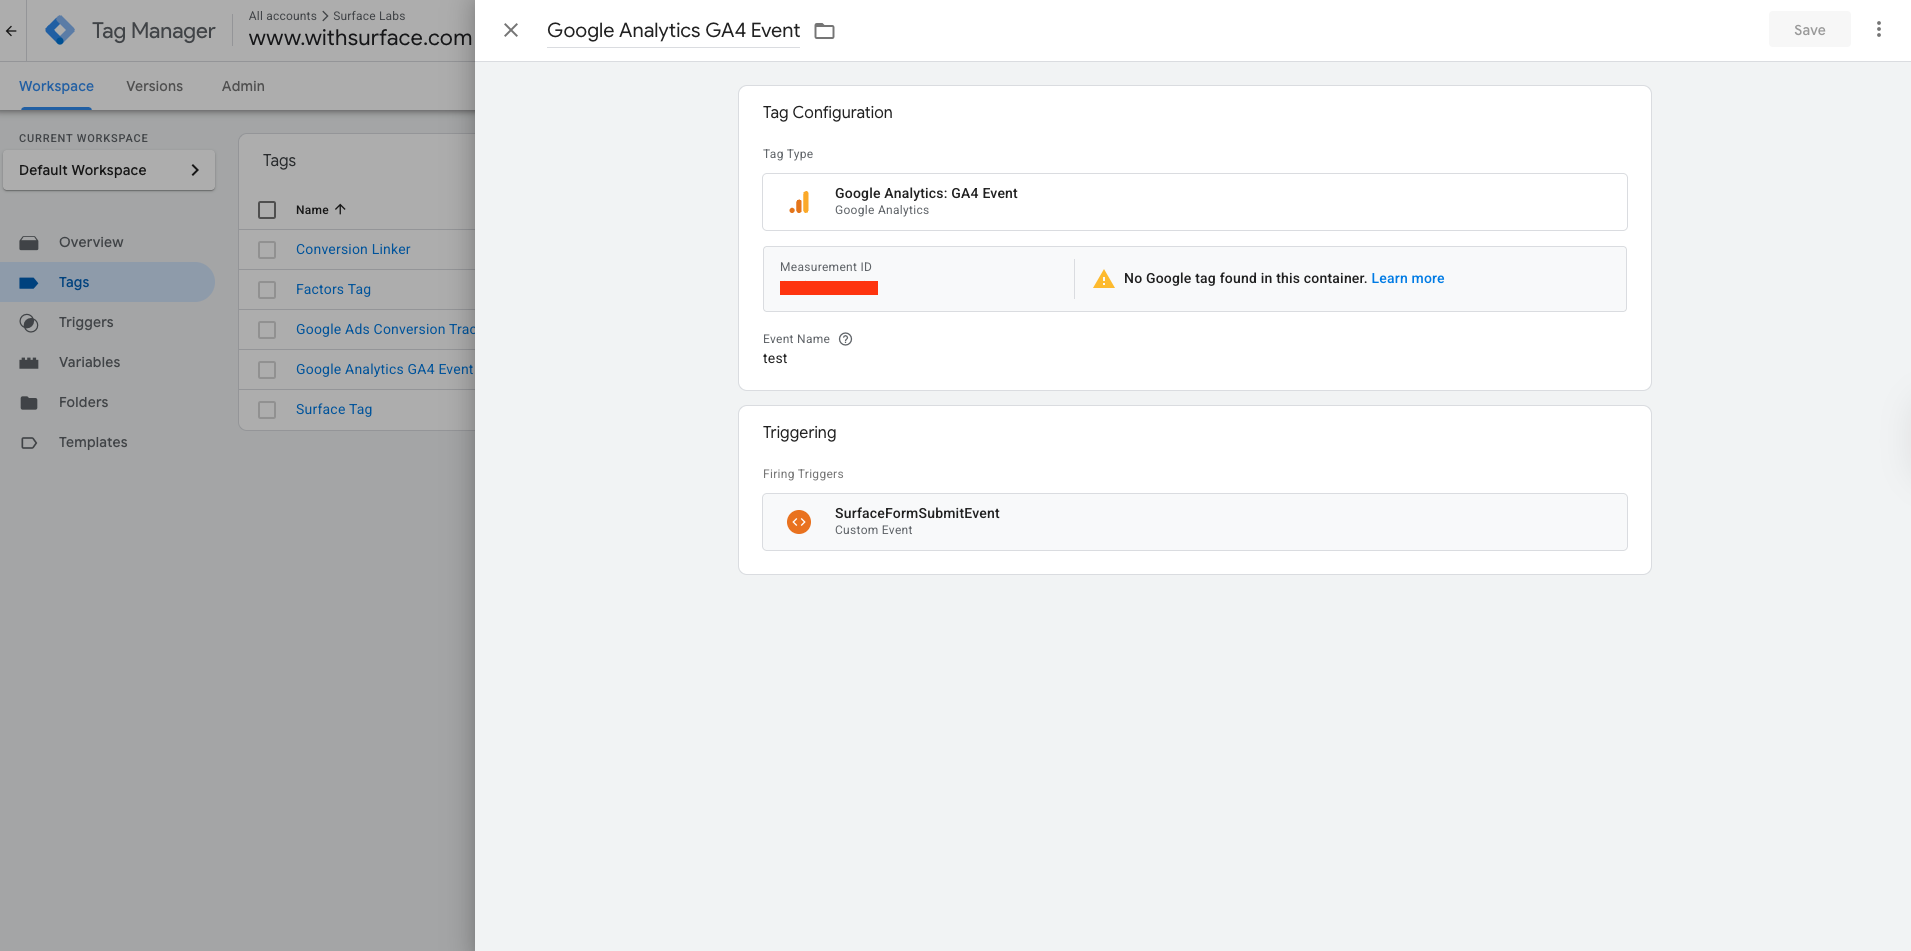Click the Save button
Screen dimensions: 1911x951
(x=1809, y=29)
